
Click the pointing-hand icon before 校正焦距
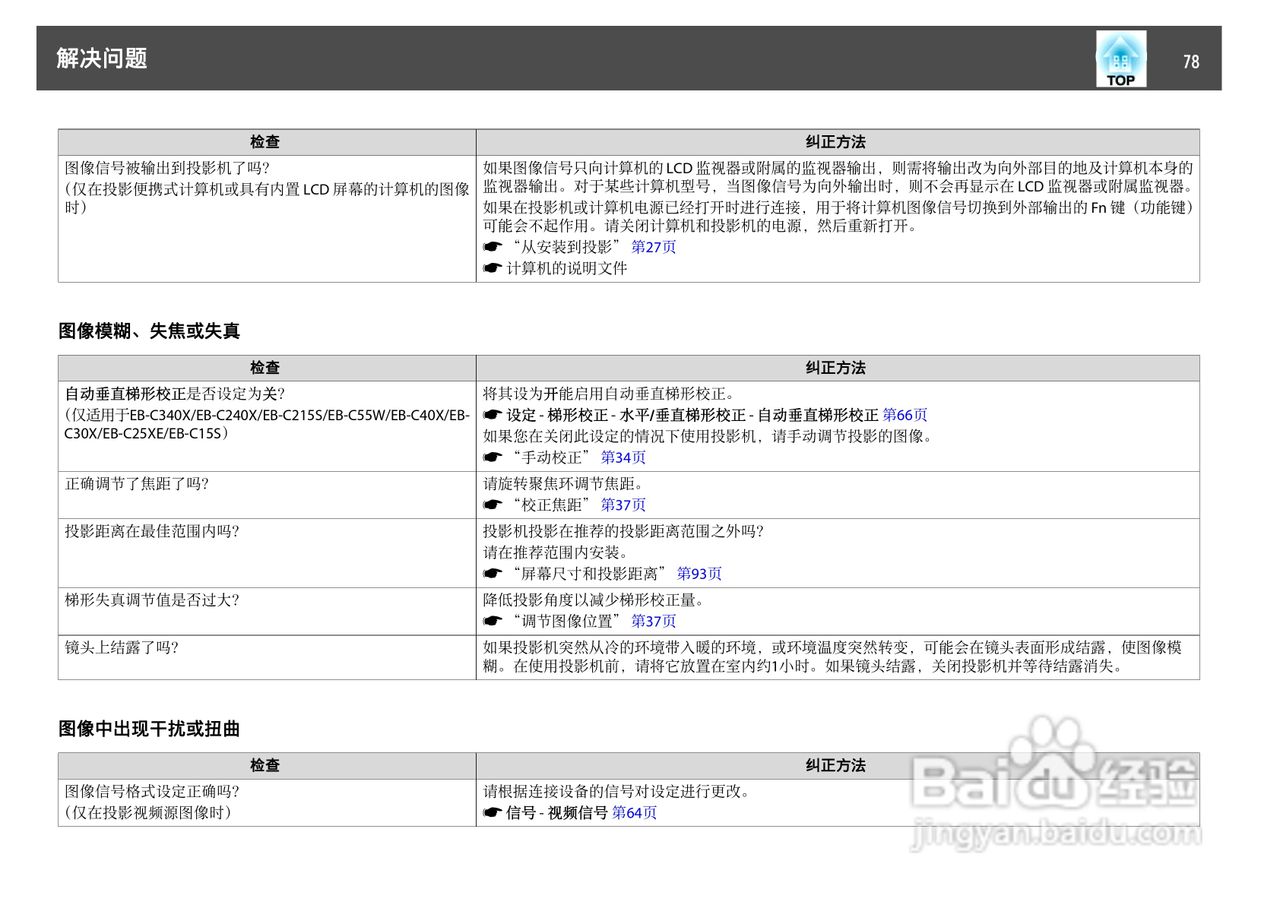491,506
